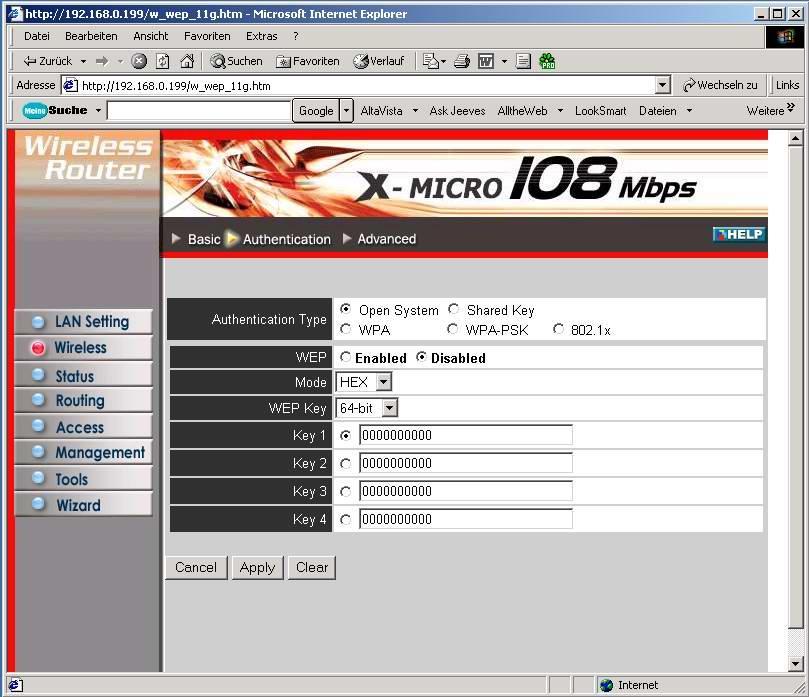809x697 pixels.
Task: Click the Discuss notepad icon
Action: pyautogui.click(x=523, y=61)
